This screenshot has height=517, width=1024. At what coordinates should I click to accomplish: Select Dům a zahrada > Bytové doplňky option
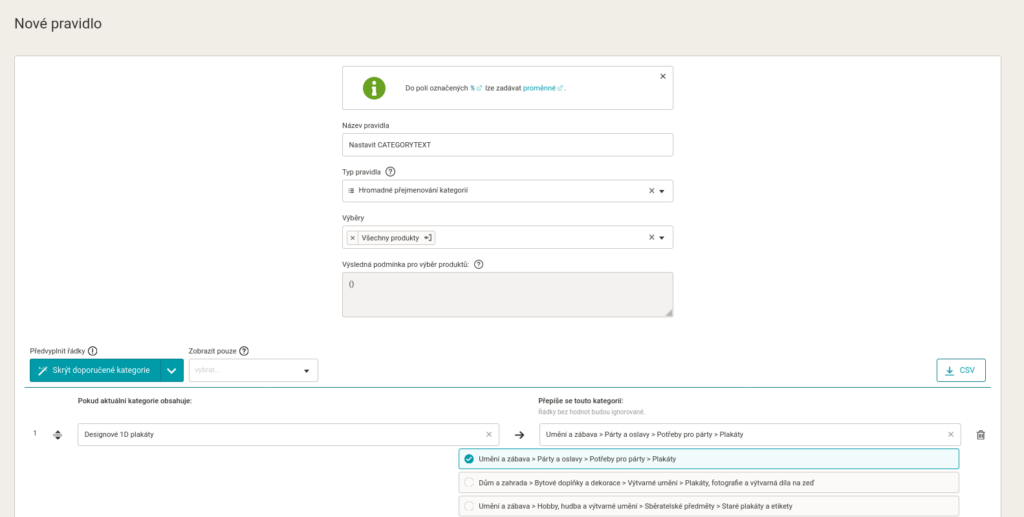pos(709,482)
